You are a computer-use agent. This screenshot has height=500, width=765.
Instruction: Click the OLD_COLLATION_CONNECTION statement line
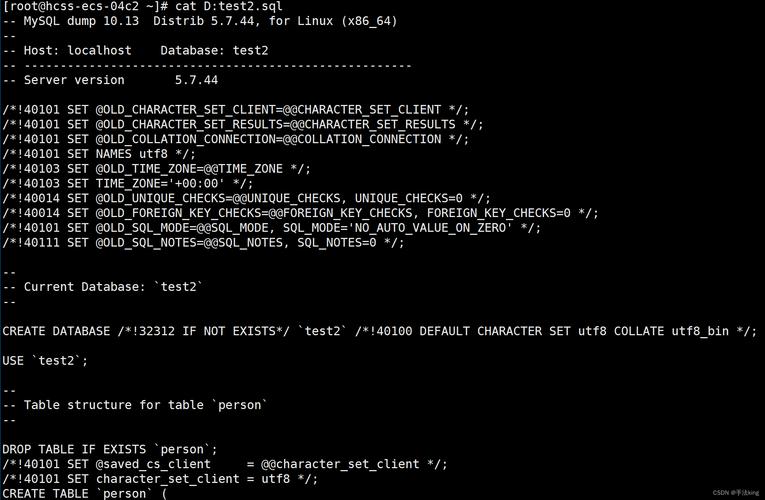tap(235, 139)
